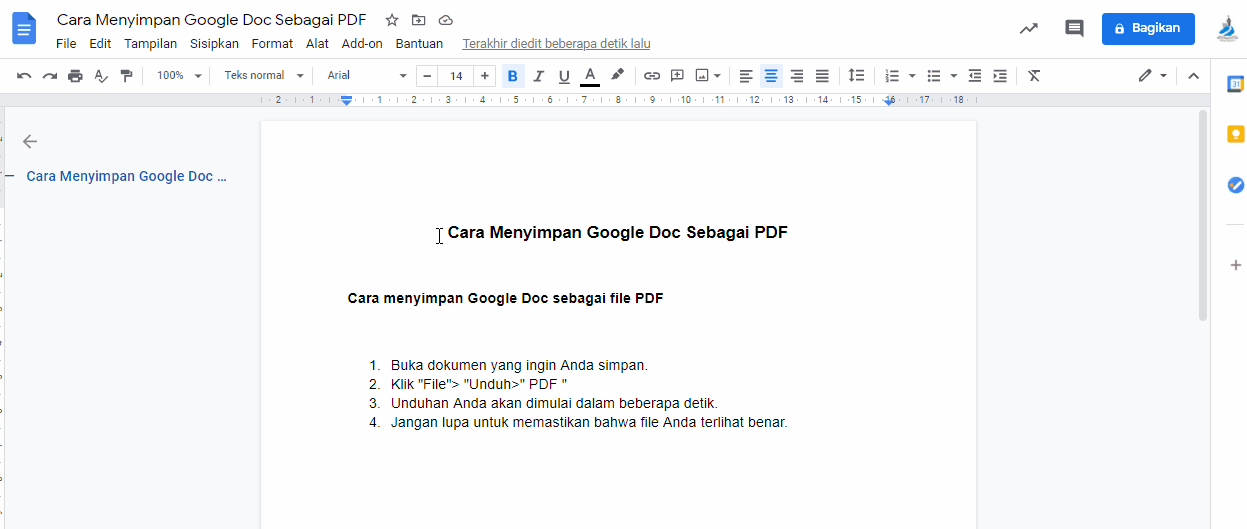
Task: Increase paragraph indent
Action: 1000,76
